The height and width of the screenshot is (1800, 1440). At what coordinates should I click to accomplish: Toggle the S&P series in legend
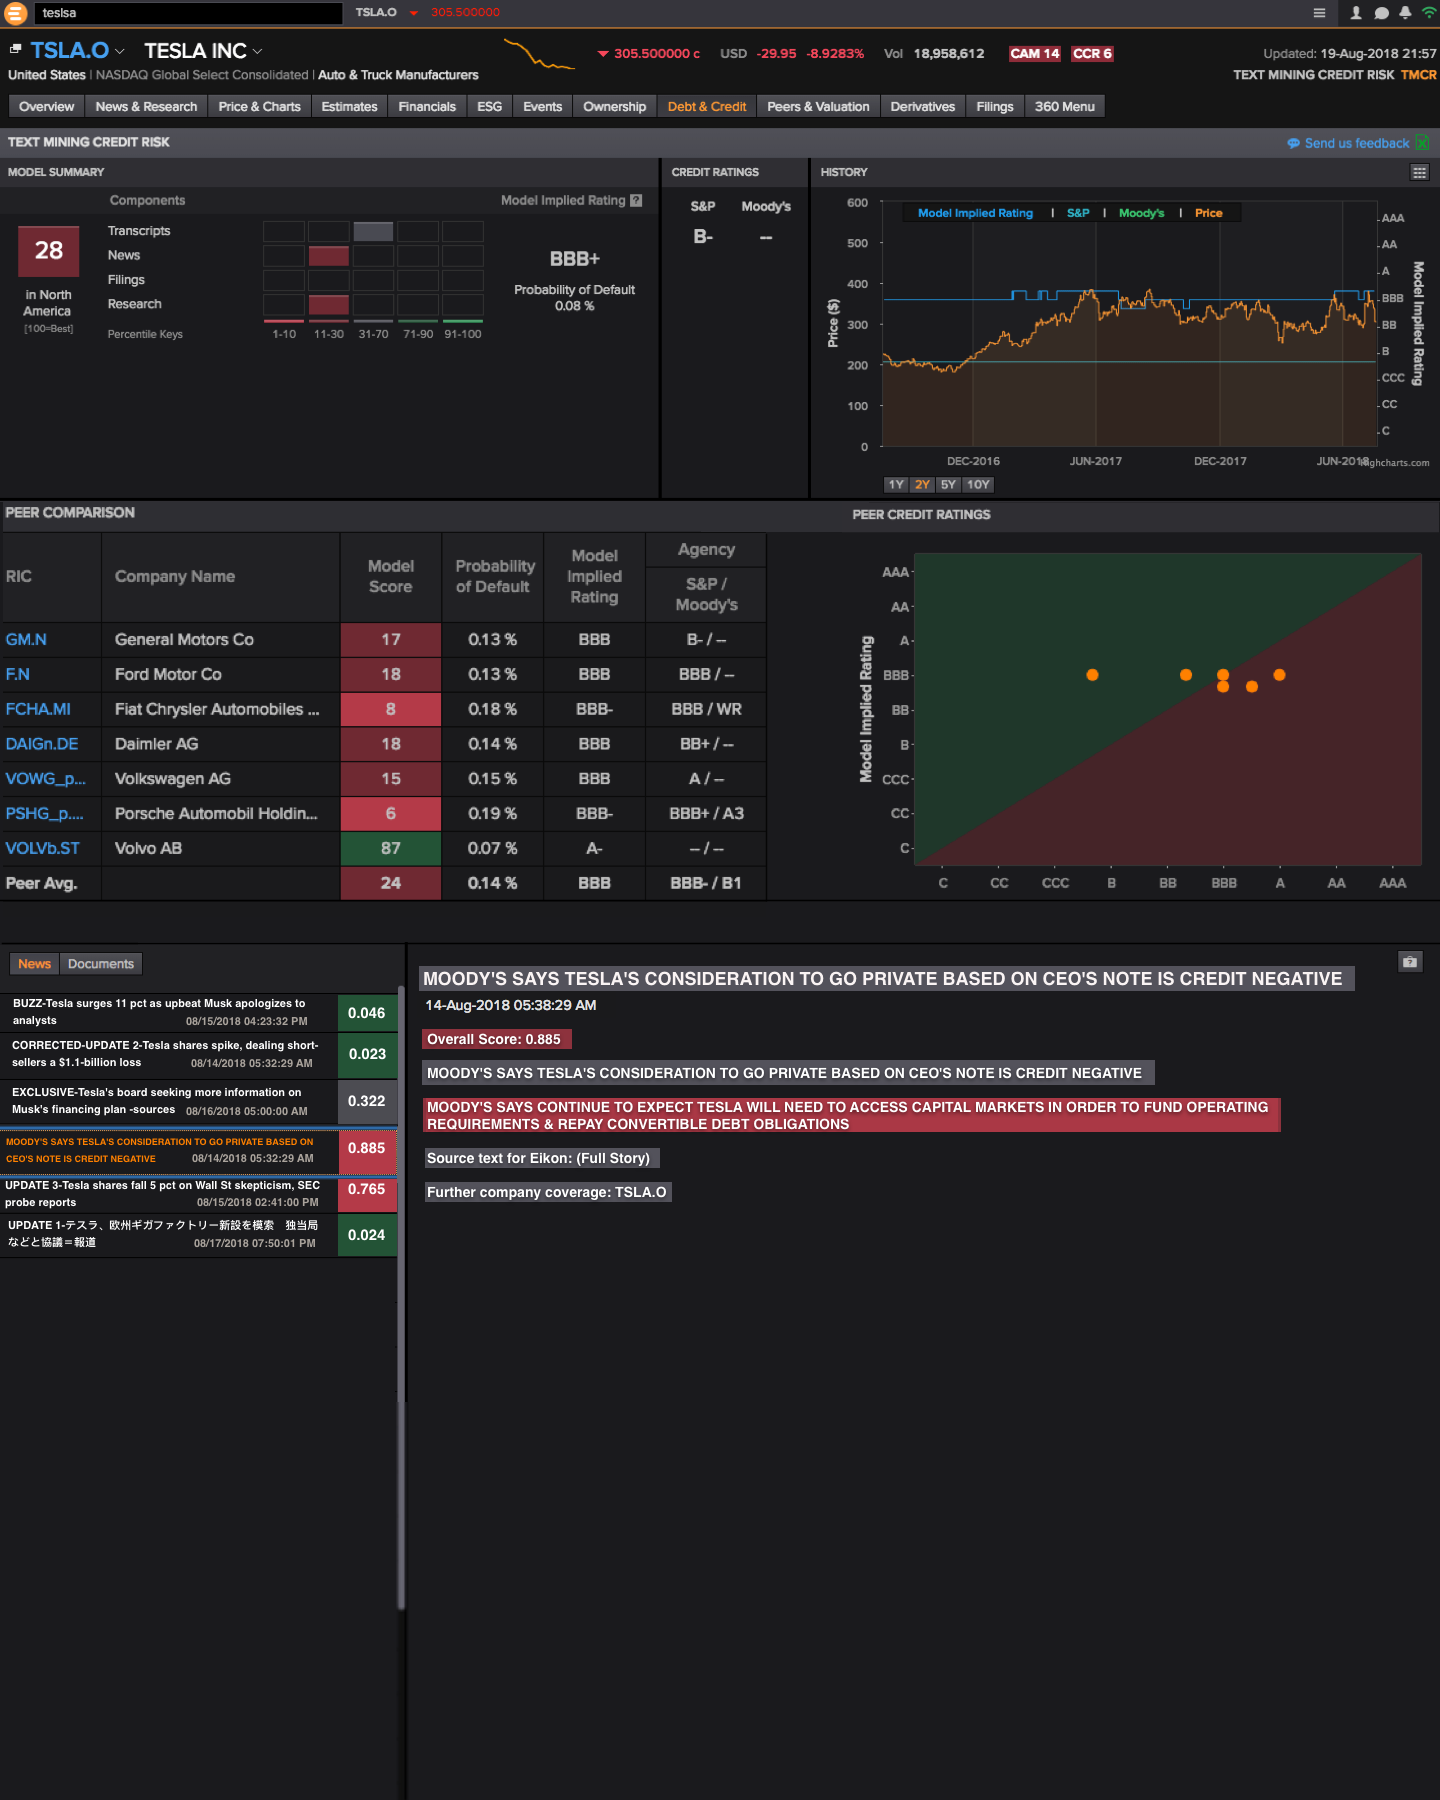pyautogui.click(x=1078, y=213)
